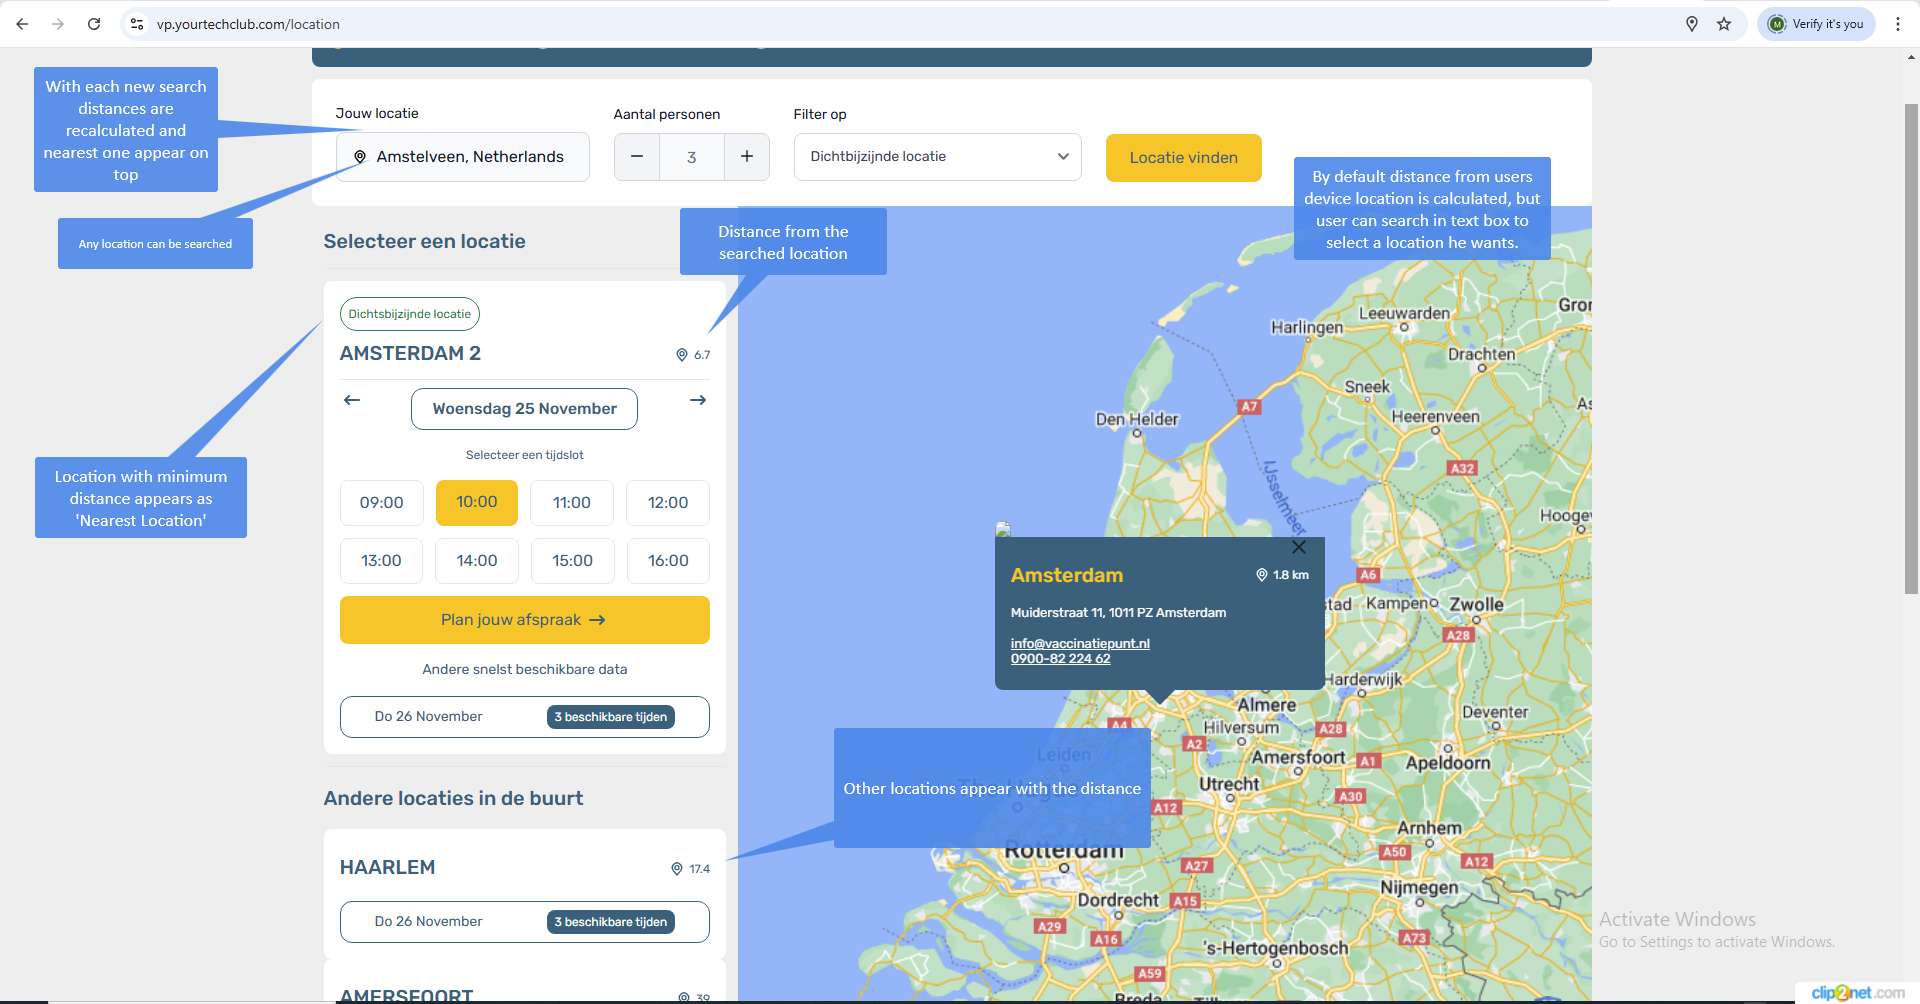
Task: Expand Haarlem's Do 26 November available times
Action: (524, 922)
